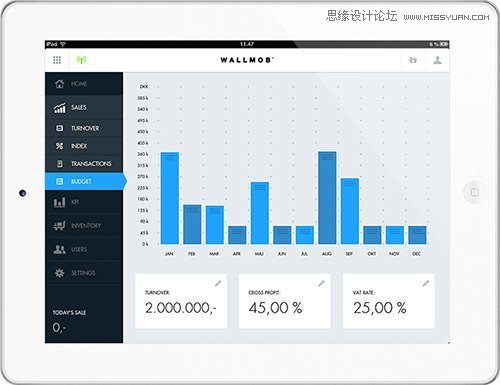Select the JAN bar in chart
This screenshot has height=385, width=500.
[x=170, y=198]
